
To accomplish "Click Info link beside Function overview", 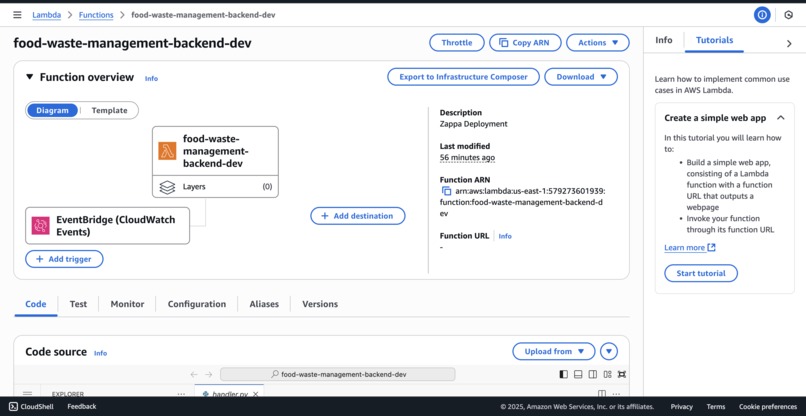I will tap(151, 79).
